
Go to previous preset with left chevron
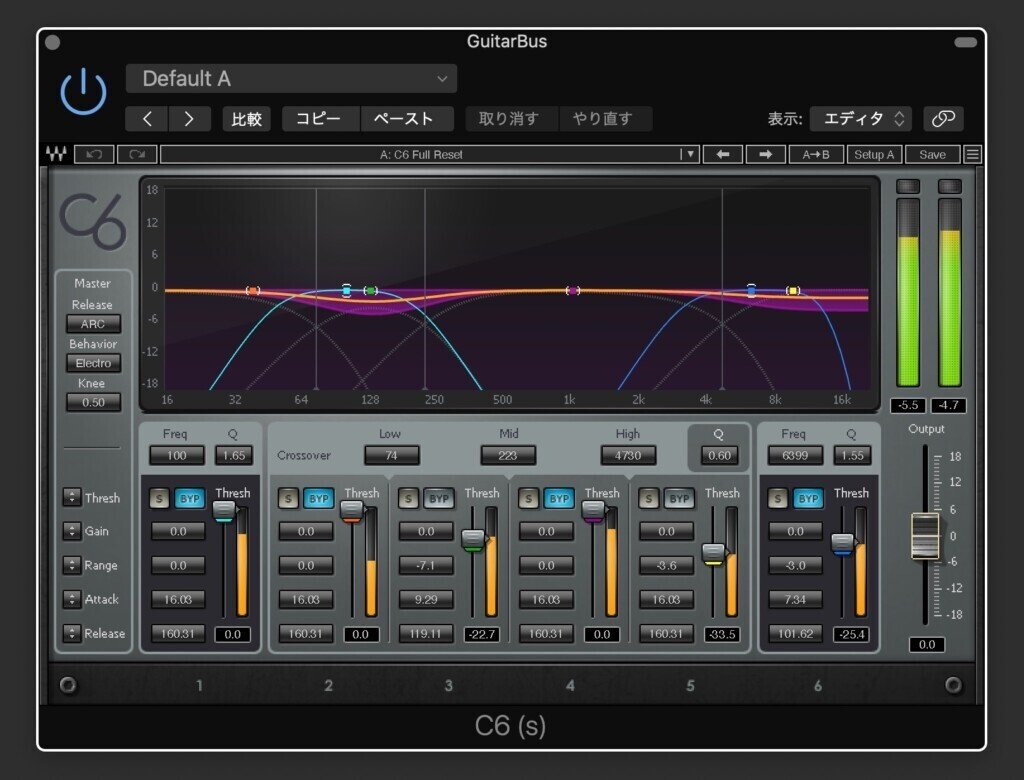[x=147, y=119]
